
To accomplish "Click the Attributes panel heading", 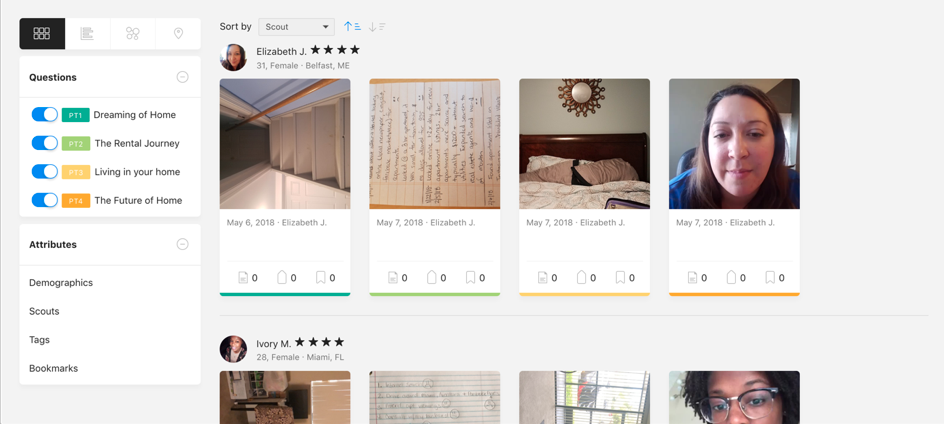I will tap(53, 245).
